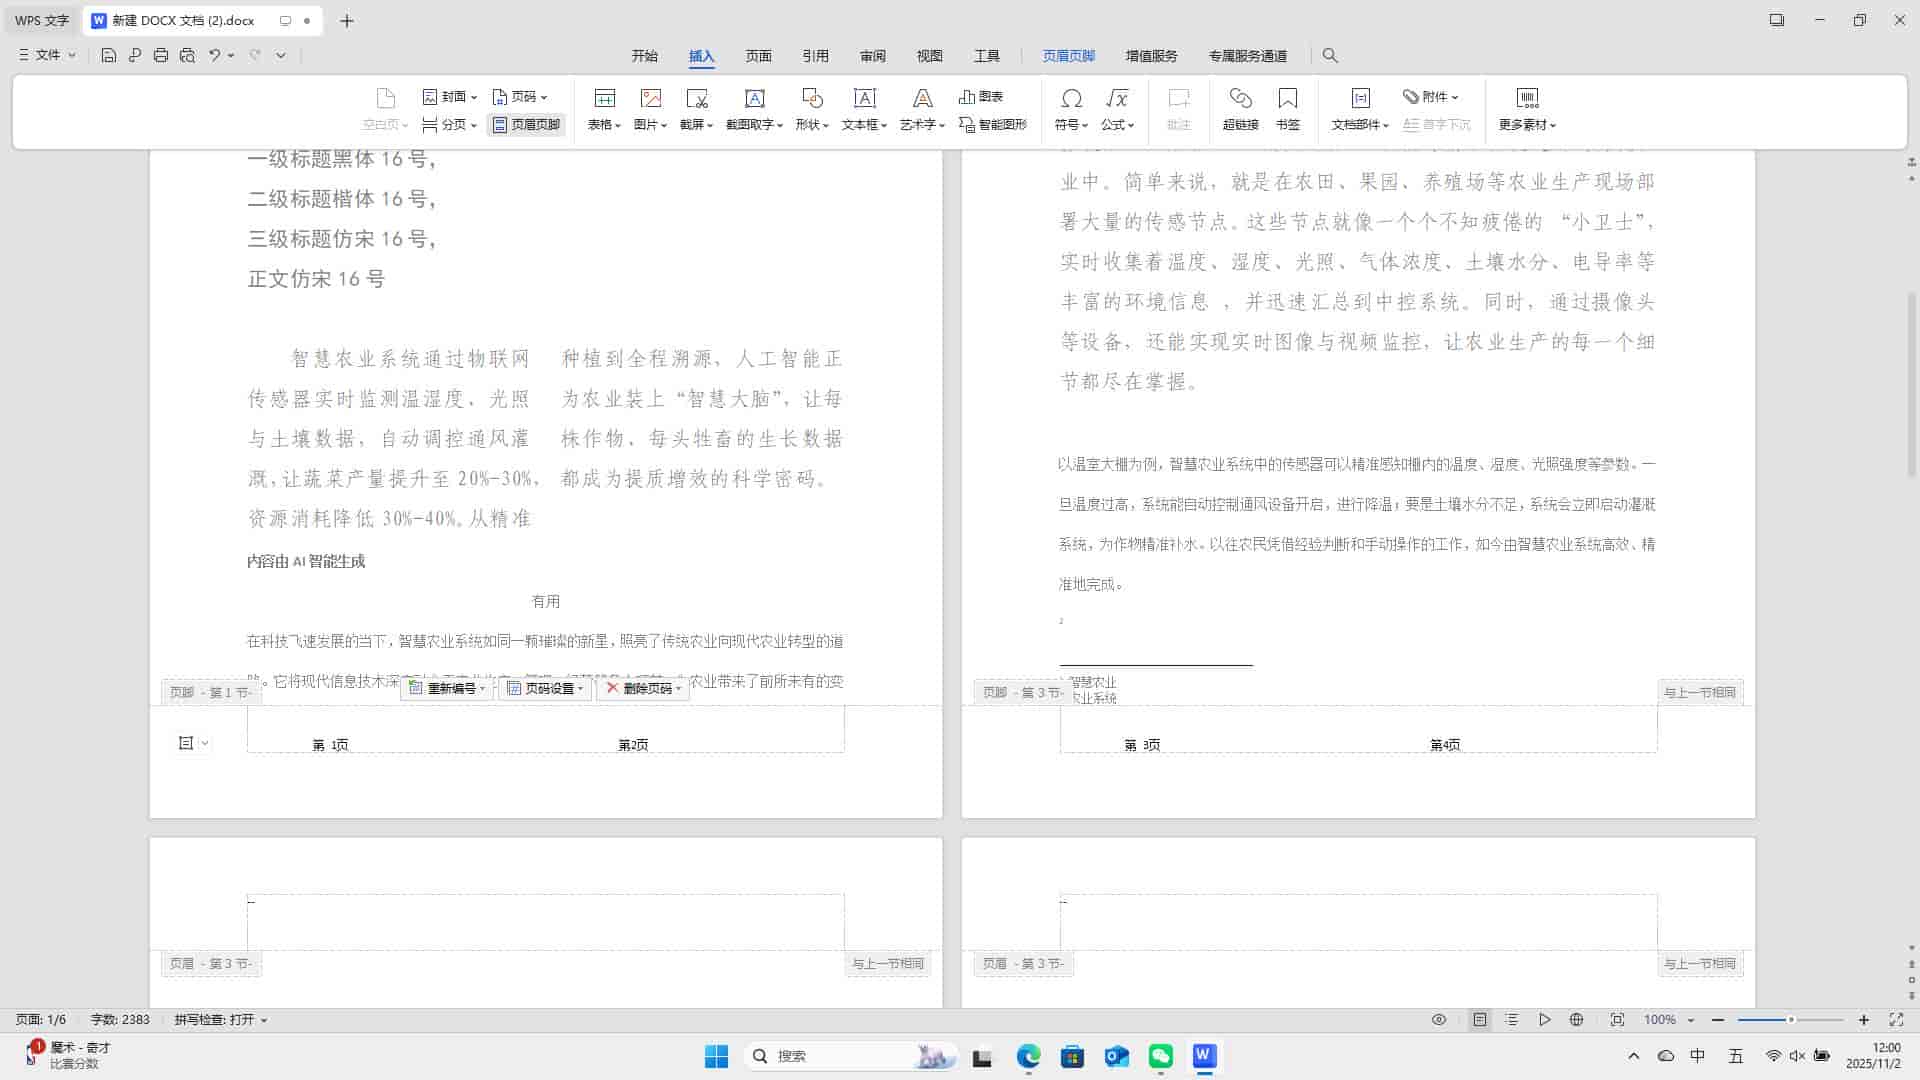Click the zoom out minus button
The height and width of the screenshot is (1080, 1920).
[x=1718, y=1020]
